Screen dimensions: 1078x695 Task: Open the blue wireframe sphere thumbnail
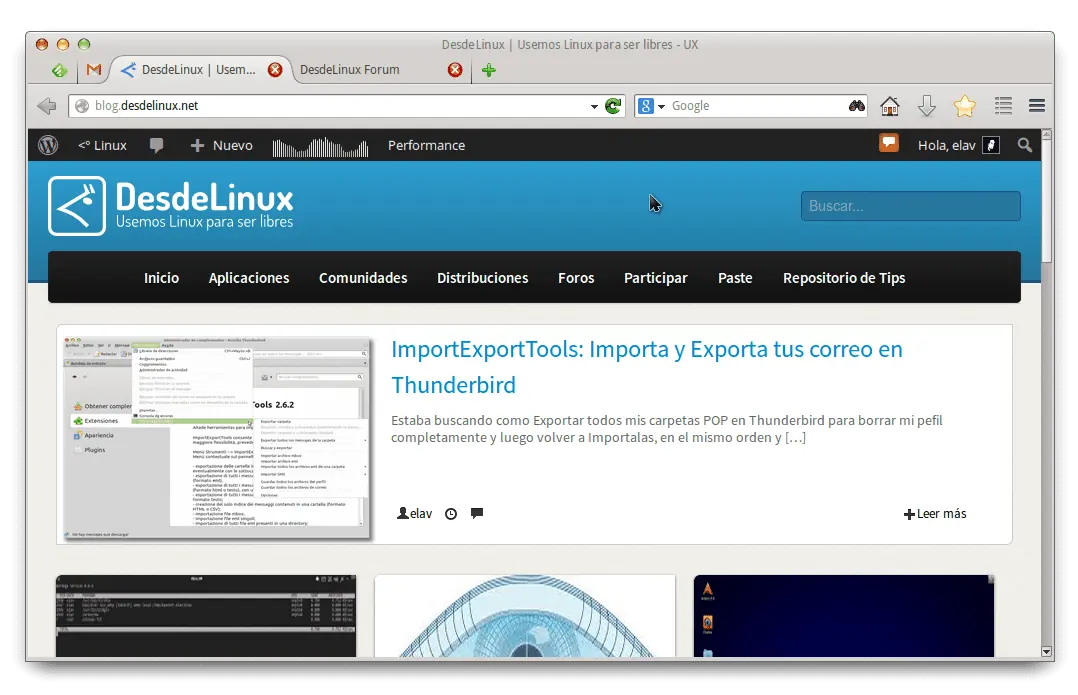(x=525, y=615)
